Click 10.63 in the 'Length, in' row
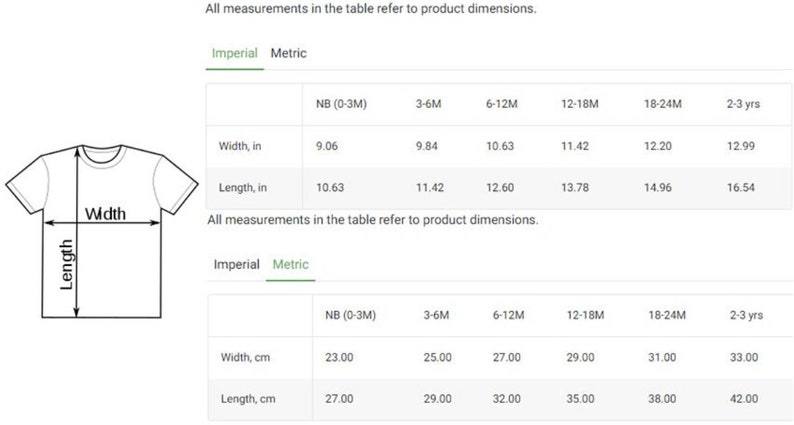The image size is (794, 425). pos(330,187)
